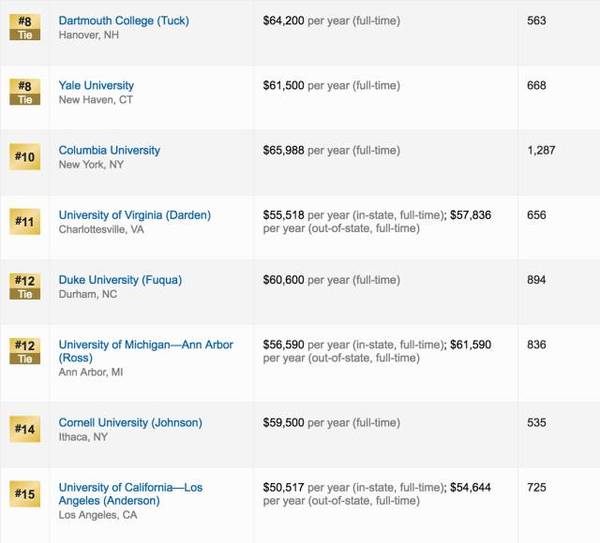The width and height of the screenshot is (600, 543).
Task: Go to the Columbia University page link
Action: click(109, 151)
